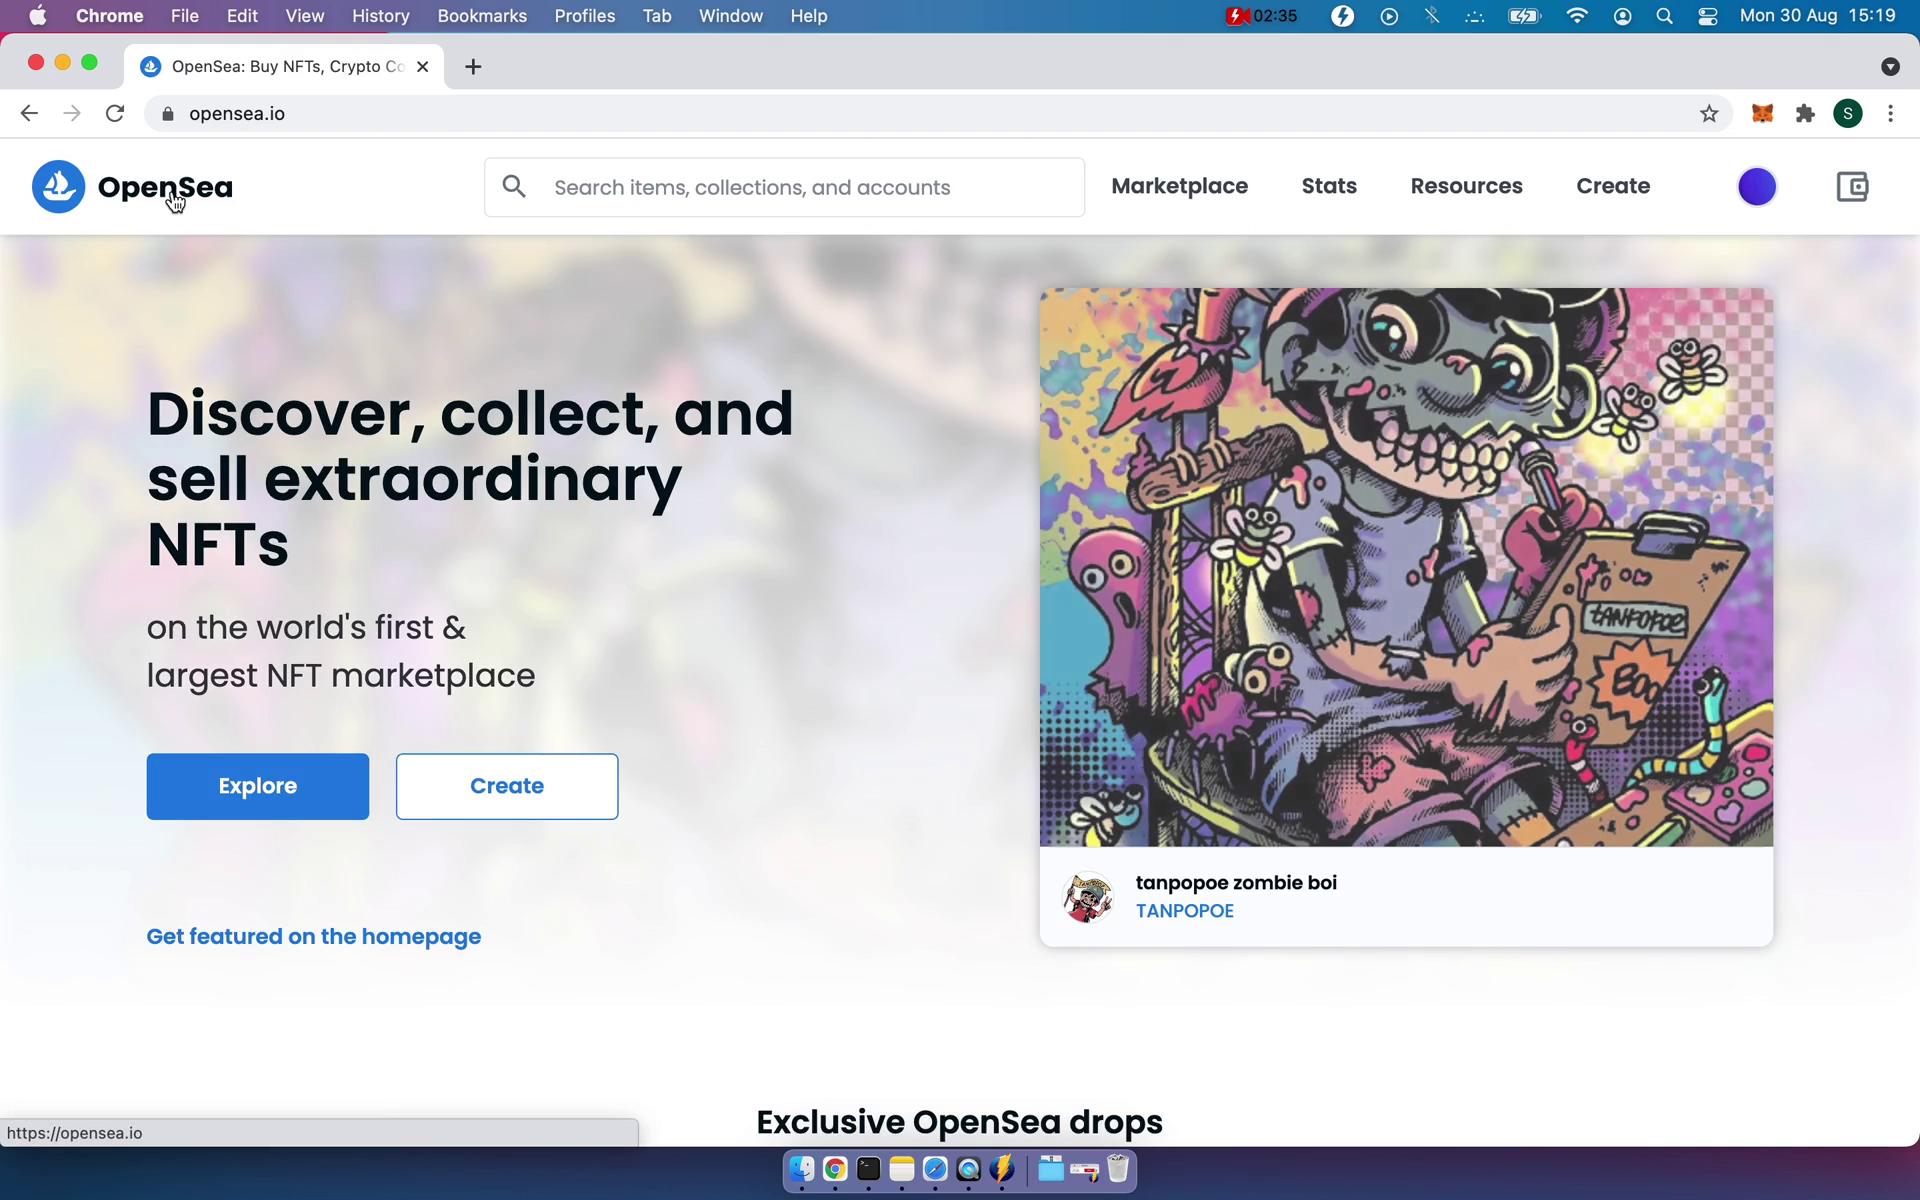Viewport: 1920px width, 1200px height.
Task: Click the Get featured on homepage link
Action: (314, 936)
